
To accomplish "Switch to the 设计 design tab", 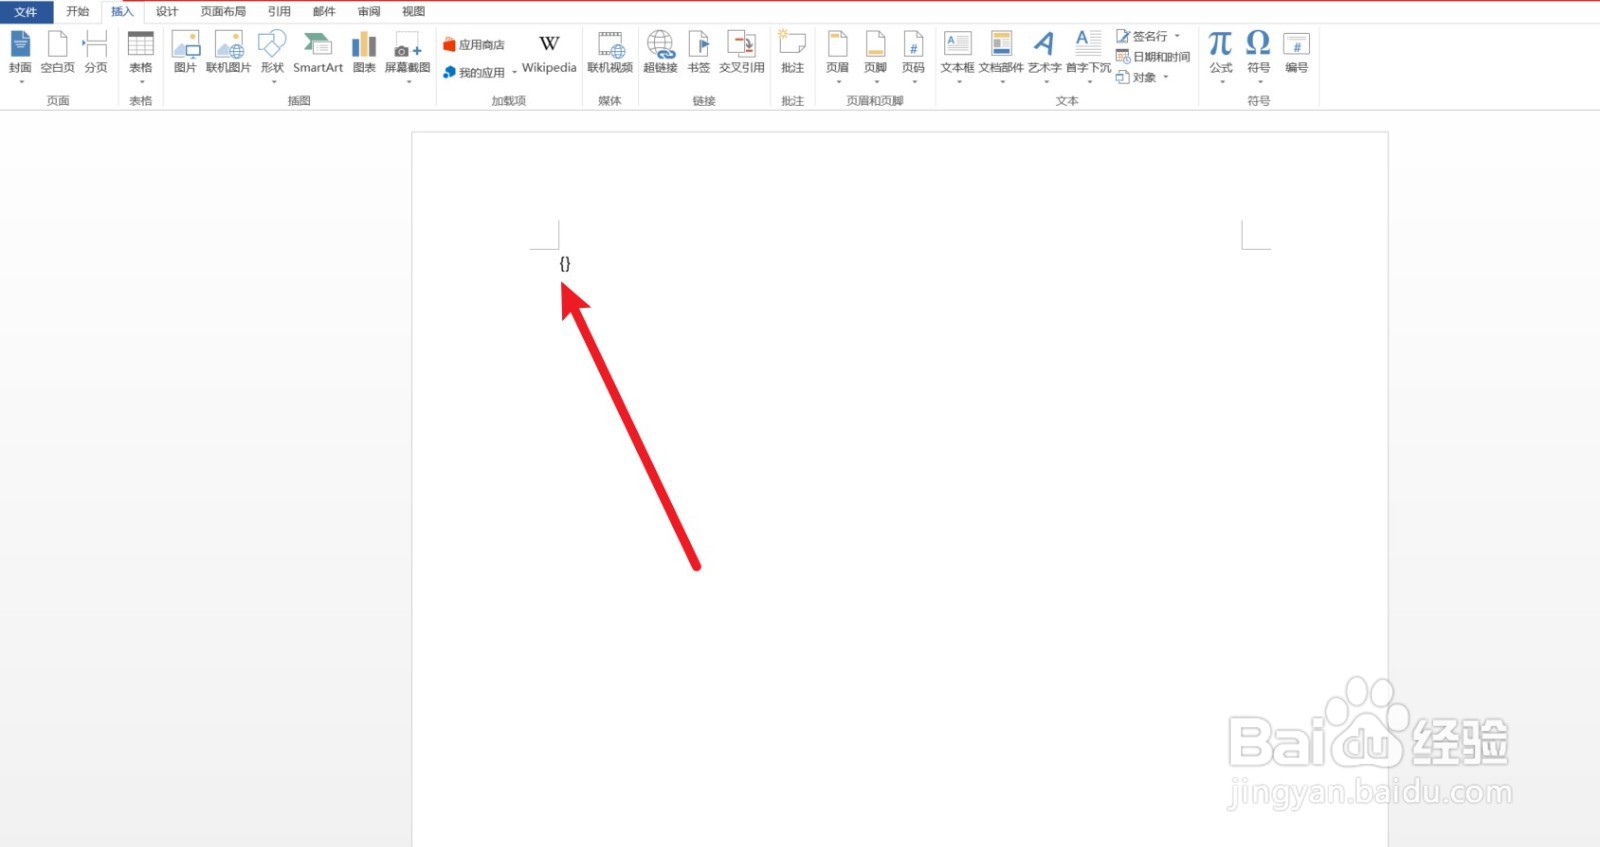I will click(167, 12).
